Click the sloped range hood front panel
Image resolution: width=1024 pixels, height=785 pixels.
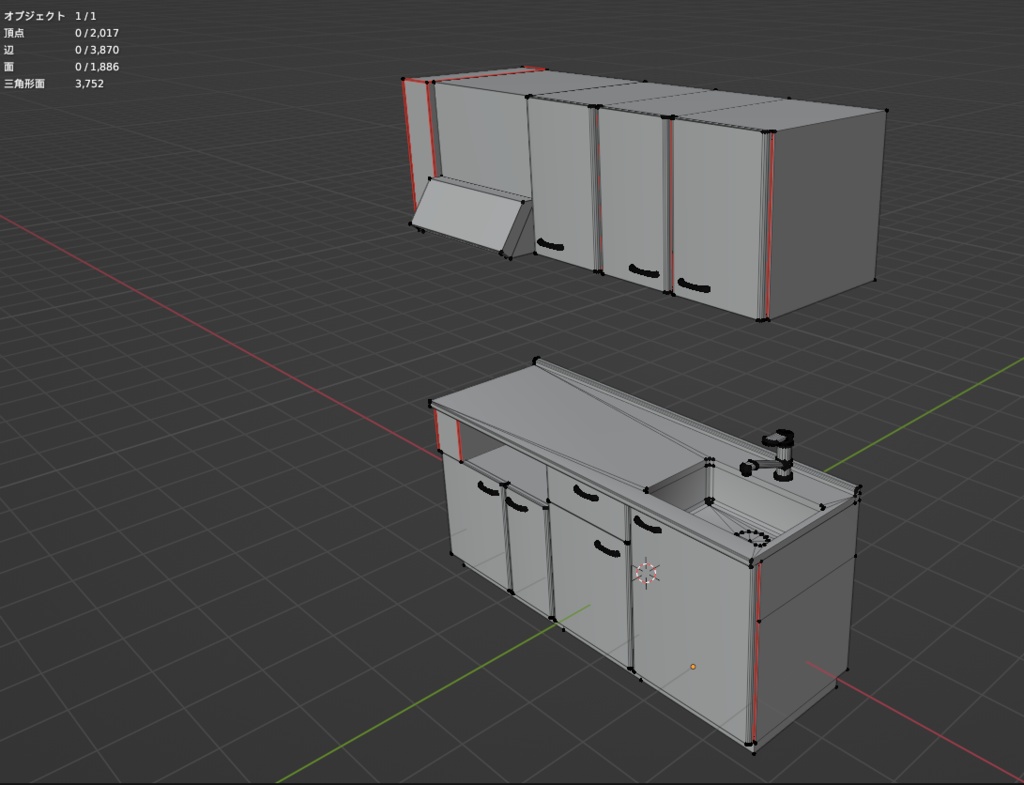tap(468, 215)
